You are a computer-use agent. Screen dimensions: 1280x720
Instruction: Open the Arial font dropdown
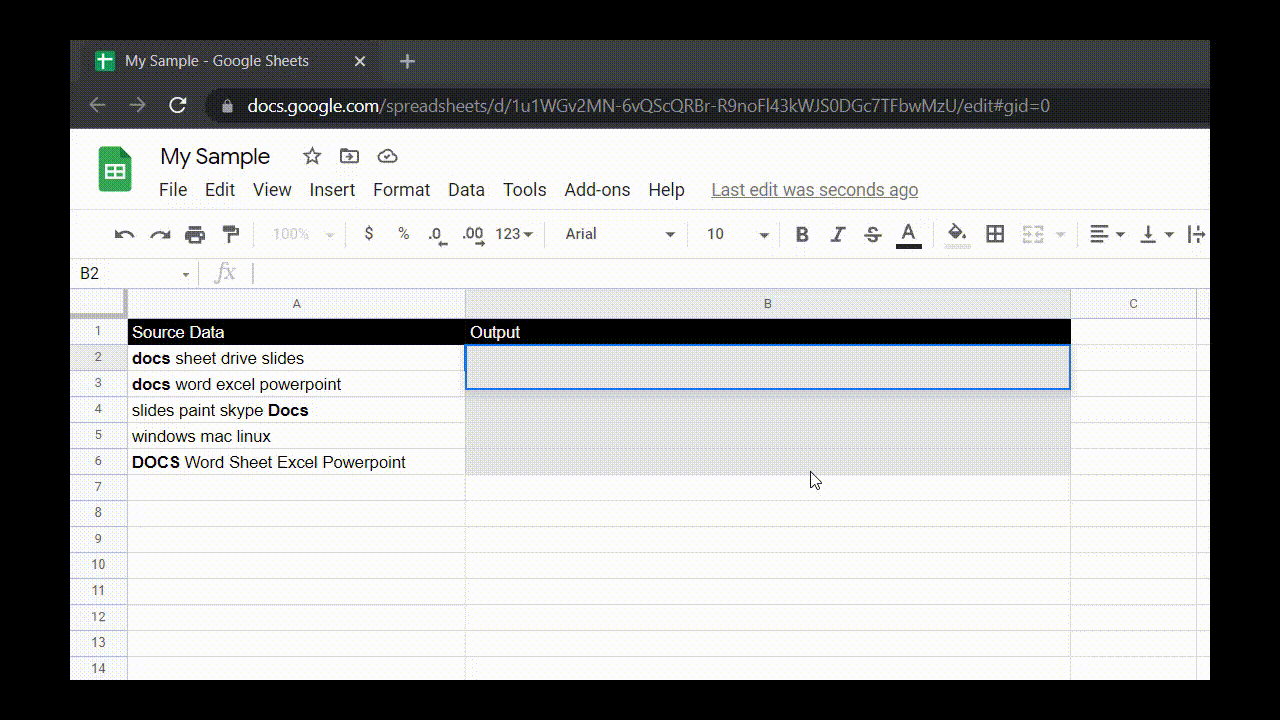point(620,234)
